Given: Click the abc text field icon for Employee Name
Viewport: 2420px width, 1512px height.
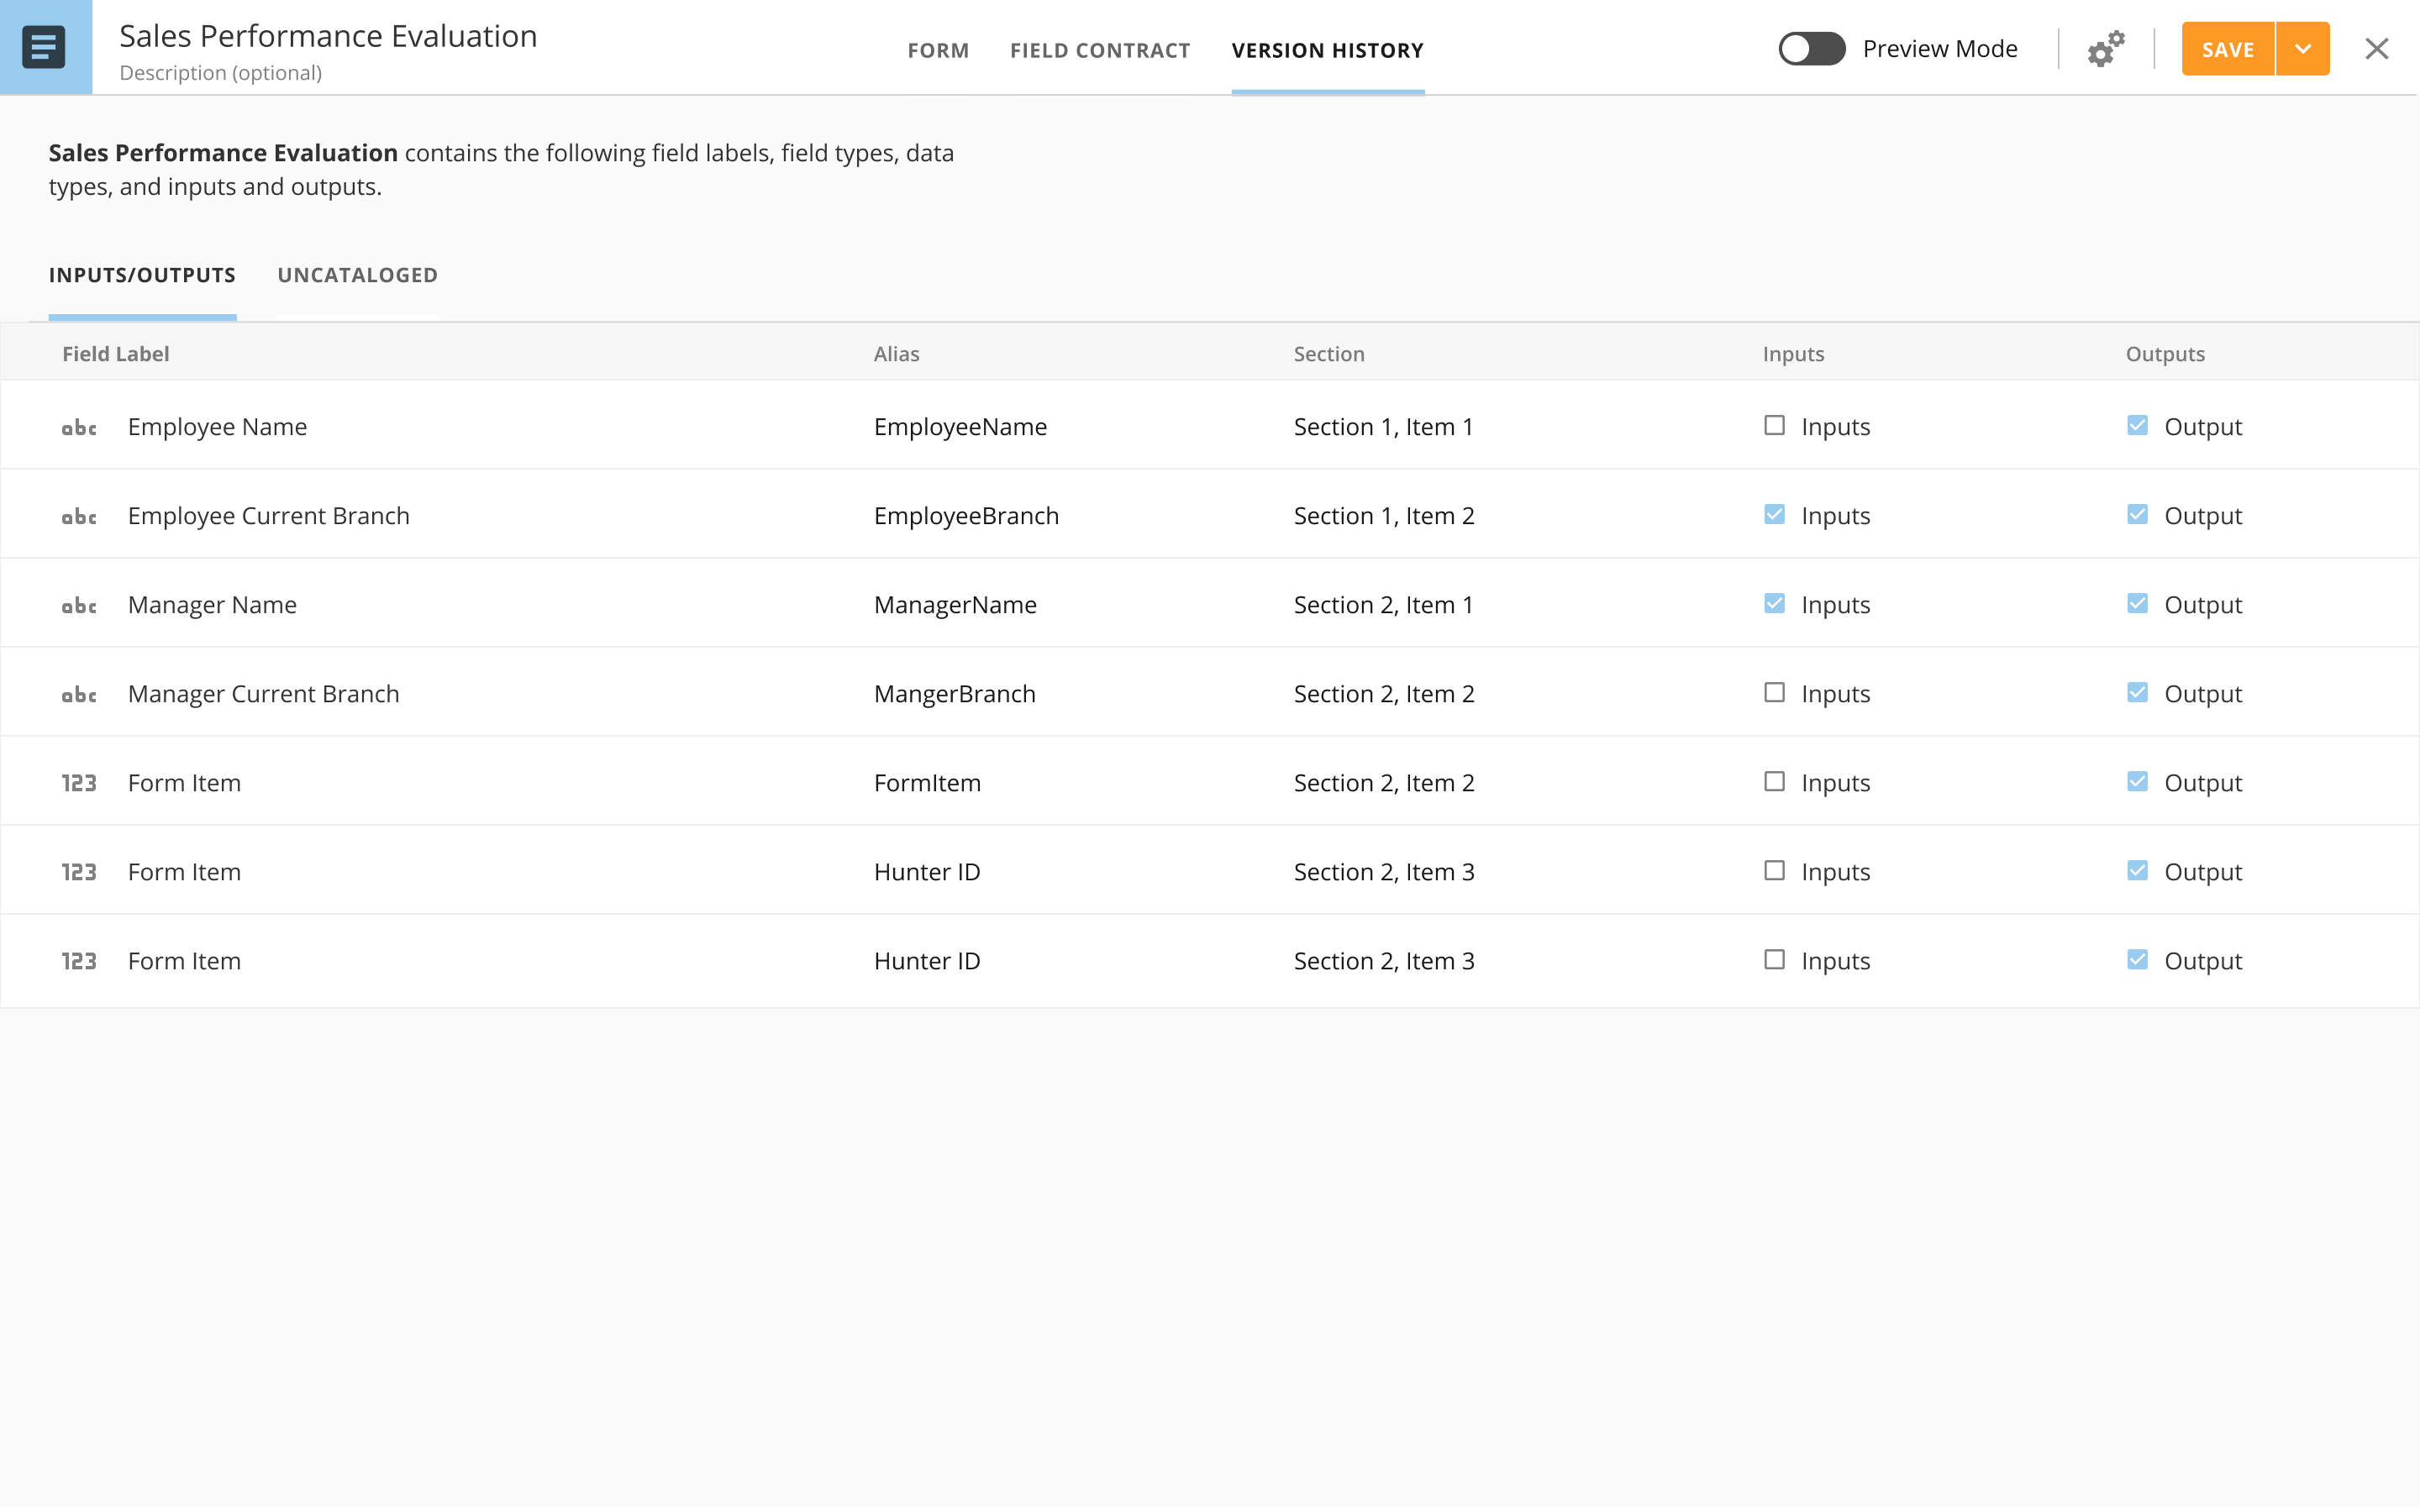Looking at the screenshot, I should tap(78, 427).
